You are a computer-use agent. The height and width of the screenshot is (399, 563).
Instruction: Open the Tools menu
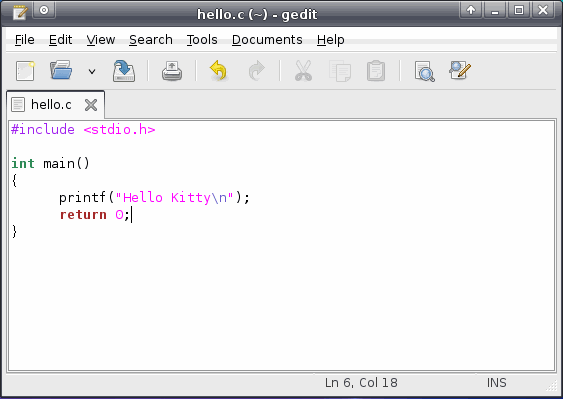point(202,40)
